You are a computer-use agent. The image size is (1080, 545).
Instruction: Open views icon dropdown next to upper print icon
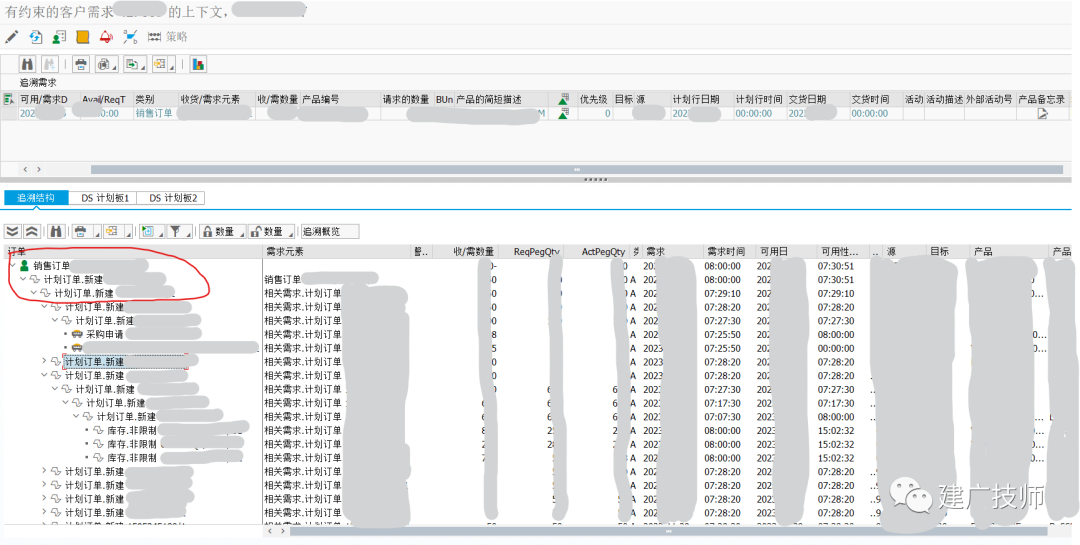point(106,64)
